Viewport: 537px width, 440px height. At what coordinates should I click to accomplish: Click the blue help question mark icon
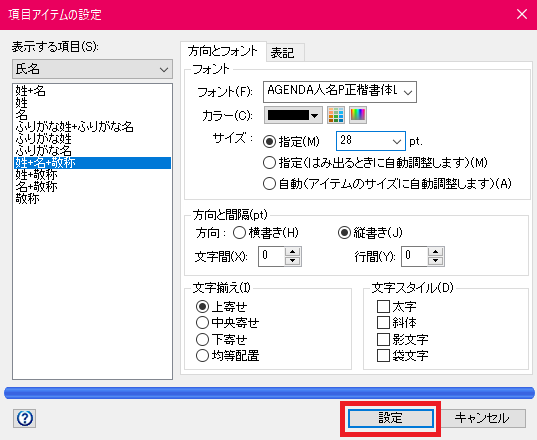pos(25,418)
